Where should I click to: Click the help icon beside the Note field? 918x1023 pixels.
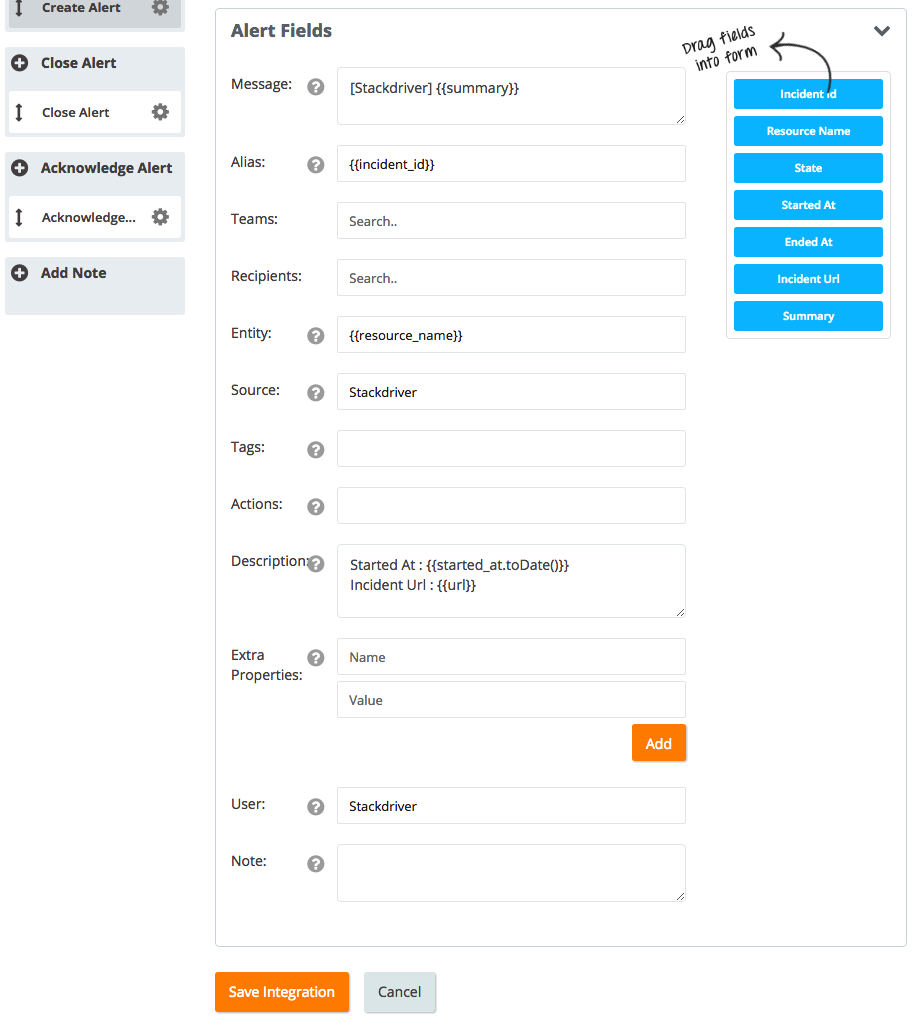(315, 864)
